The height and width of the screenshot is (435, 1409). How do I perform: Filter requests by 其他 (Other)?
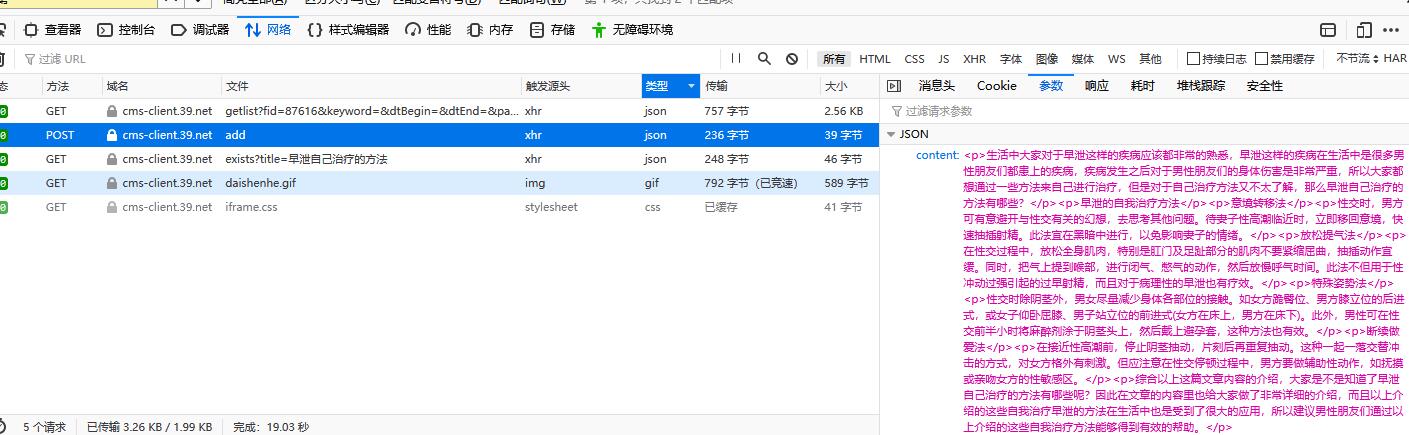[1150, 59]
